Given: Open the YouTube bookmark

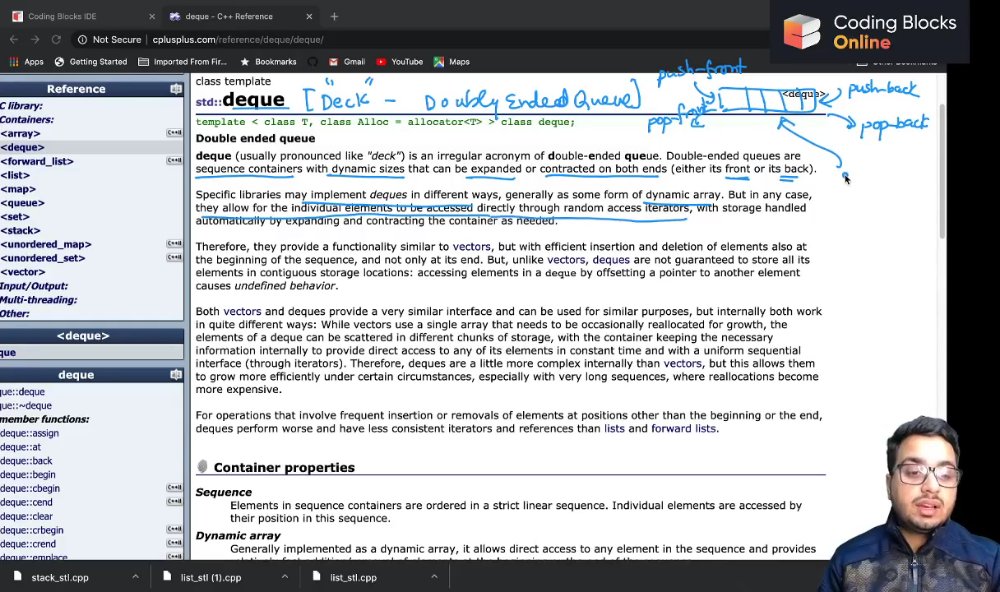Looking at the screenshot, I should tap(400, 62).
